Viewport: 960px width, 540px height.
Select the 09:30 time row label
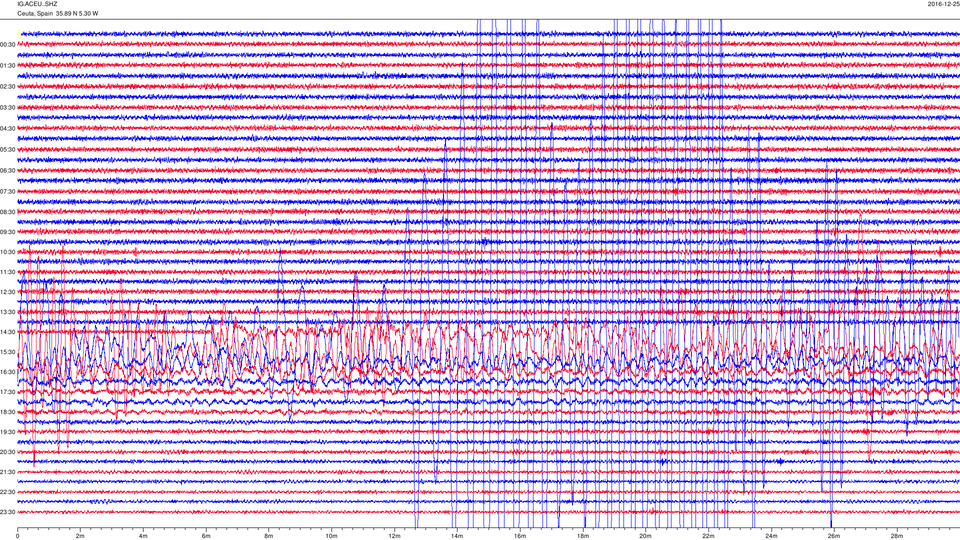[8, 232]
